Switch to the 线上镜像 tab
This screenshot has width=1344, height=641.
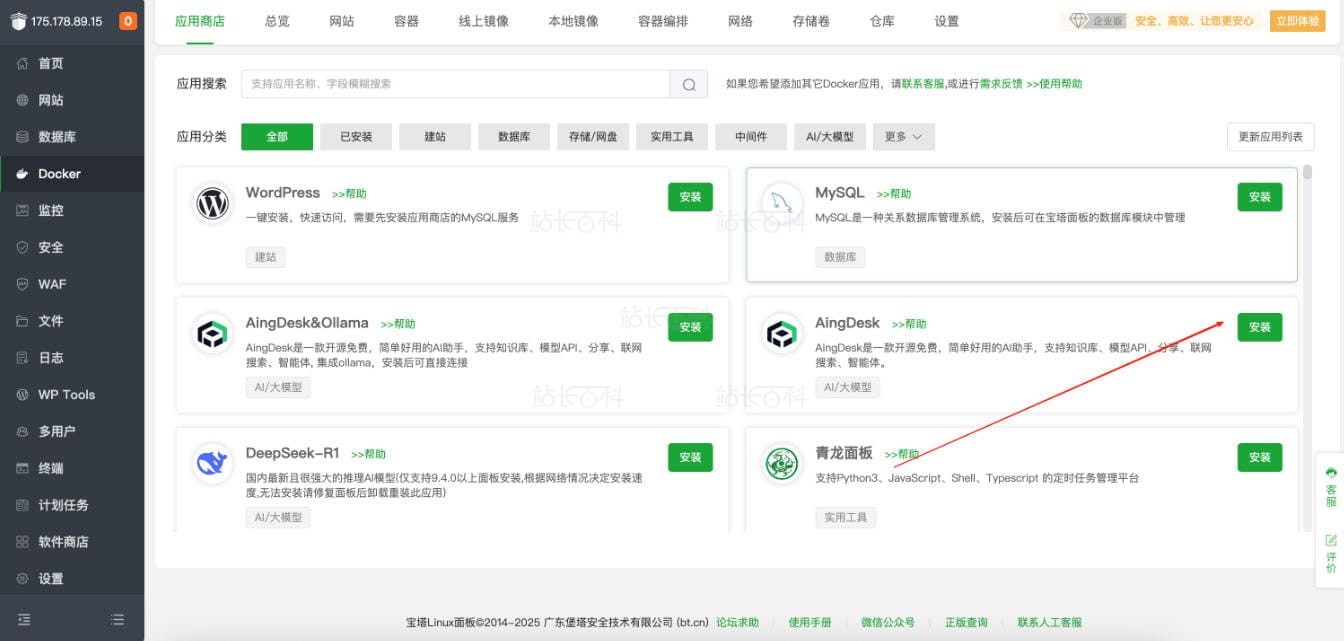(483, 21)
